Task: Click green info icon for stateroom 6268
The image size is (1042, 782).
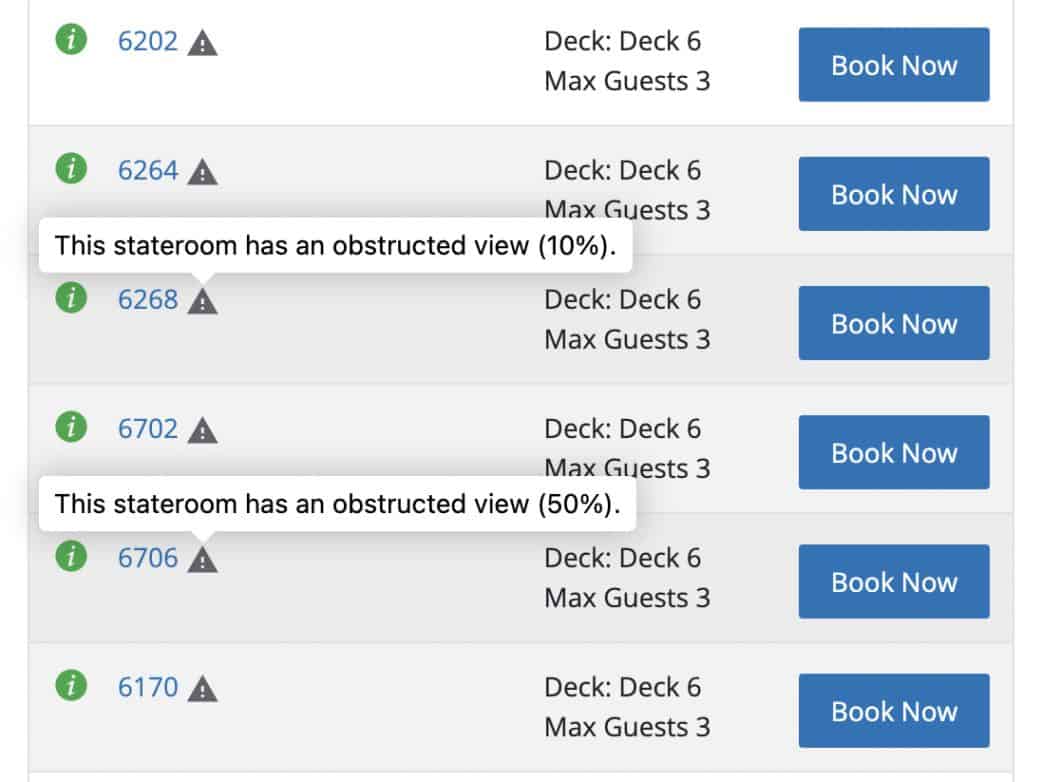Action: click(70, 298)
